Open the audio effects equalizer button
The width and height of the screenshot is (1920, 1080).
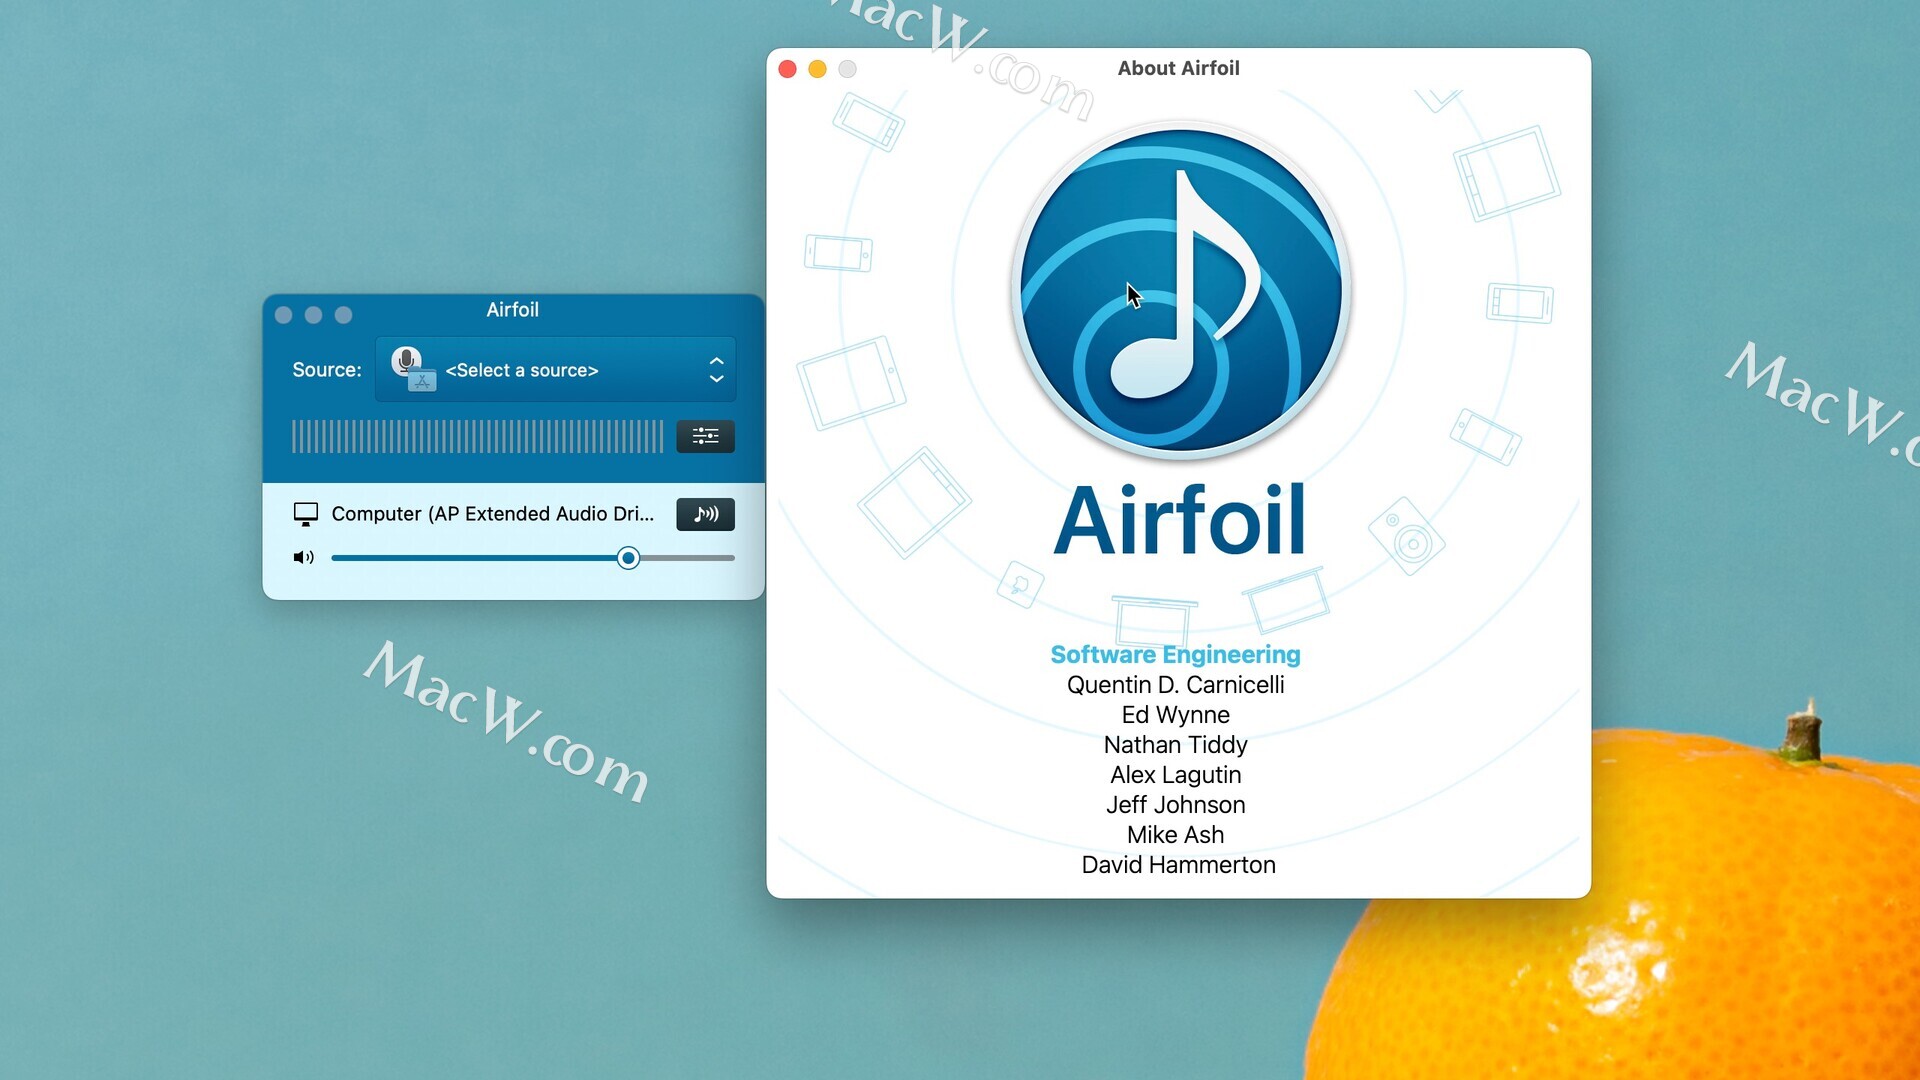(705, 436)
